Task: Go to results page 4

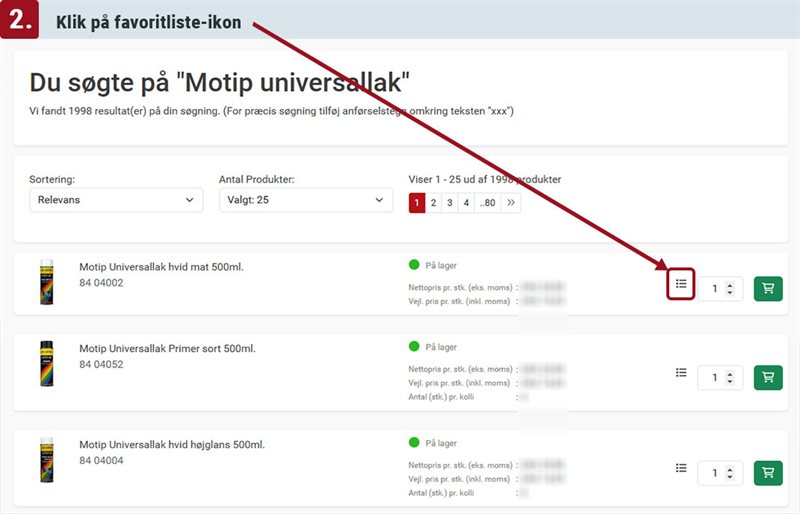Action: [x=465, y=202]
